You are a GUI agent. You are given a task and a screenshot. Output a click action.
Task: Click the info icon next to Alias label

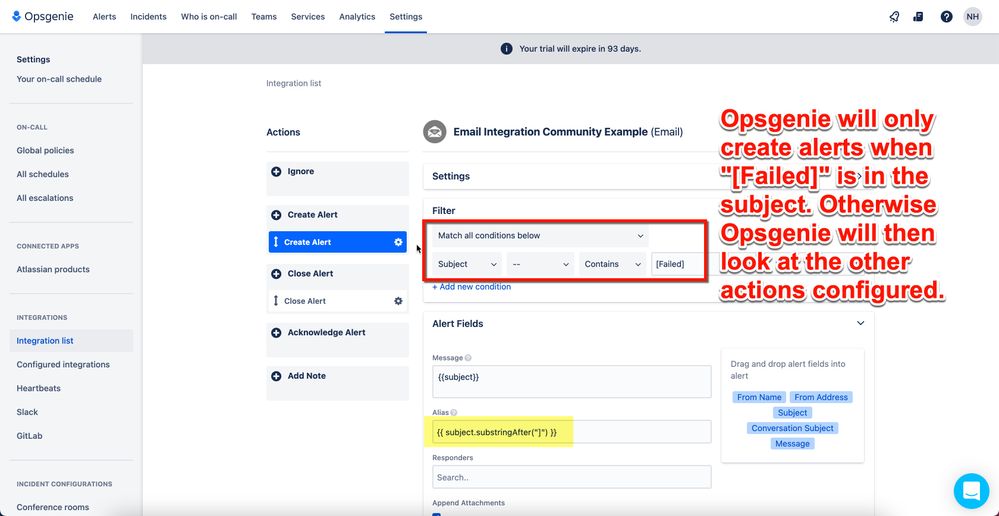tap(454, 413)
